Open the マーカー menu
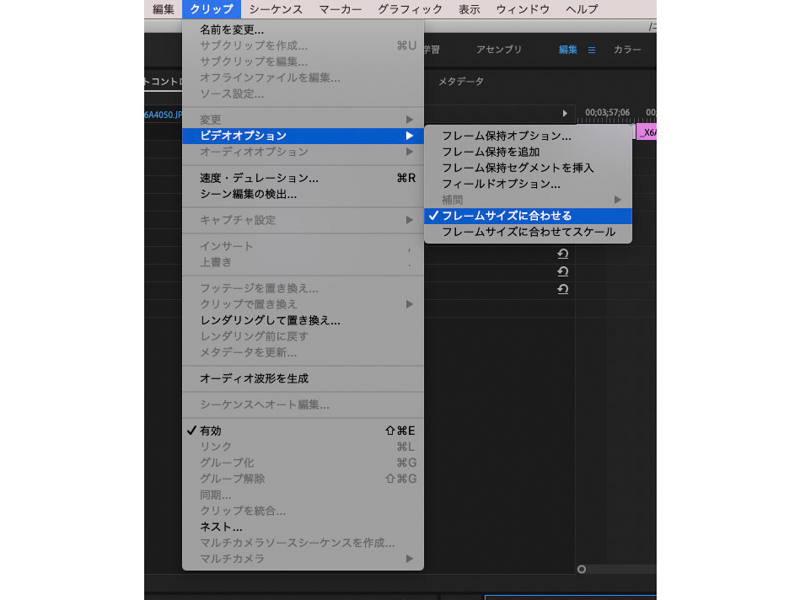Screen dimensions: 800x600 click(339, 8)
